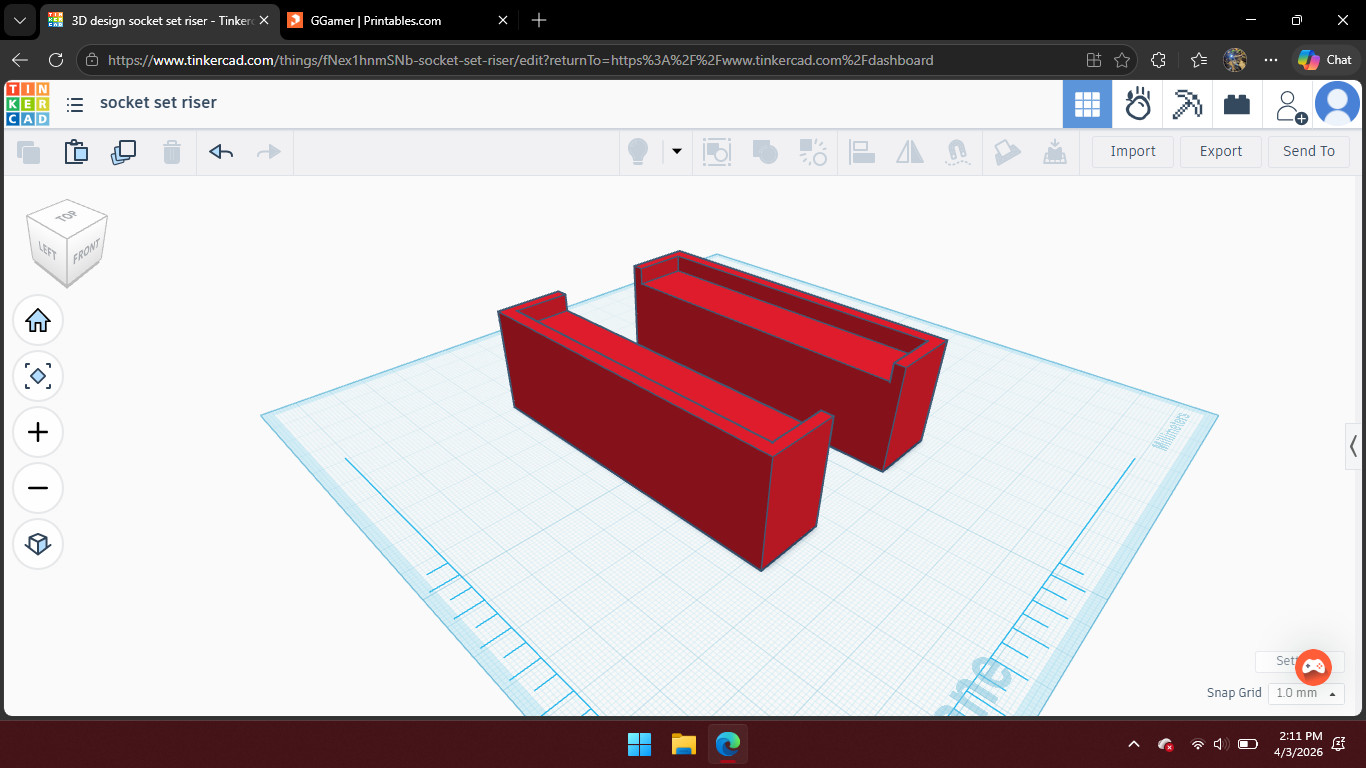Ungroup shapes with the Ungroup icon

pos(812,152)
